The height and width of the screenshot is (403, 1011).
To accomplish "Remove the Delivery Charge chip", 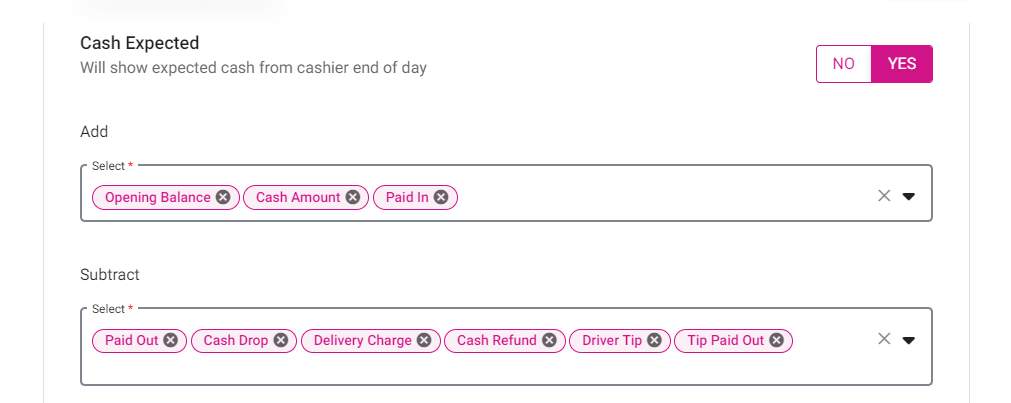I will point(424,340).
